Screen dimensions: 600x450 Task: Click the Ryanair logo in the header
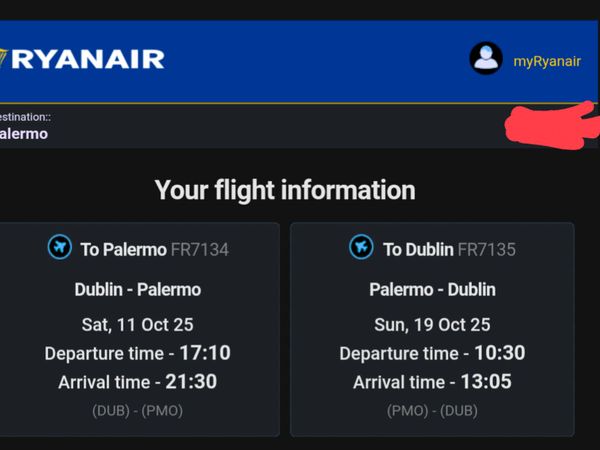pos(85,59)
